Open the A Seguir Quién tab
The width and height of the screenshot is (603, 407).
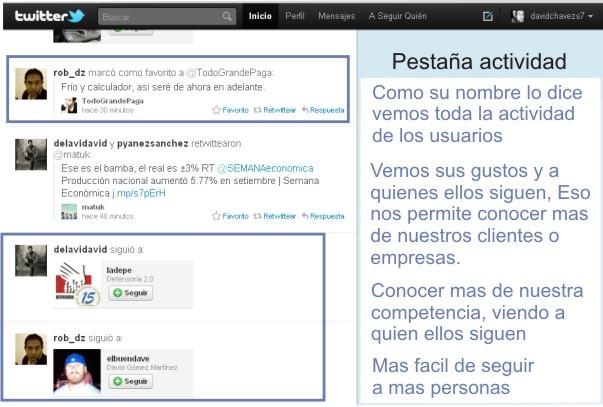click(398, 16)
